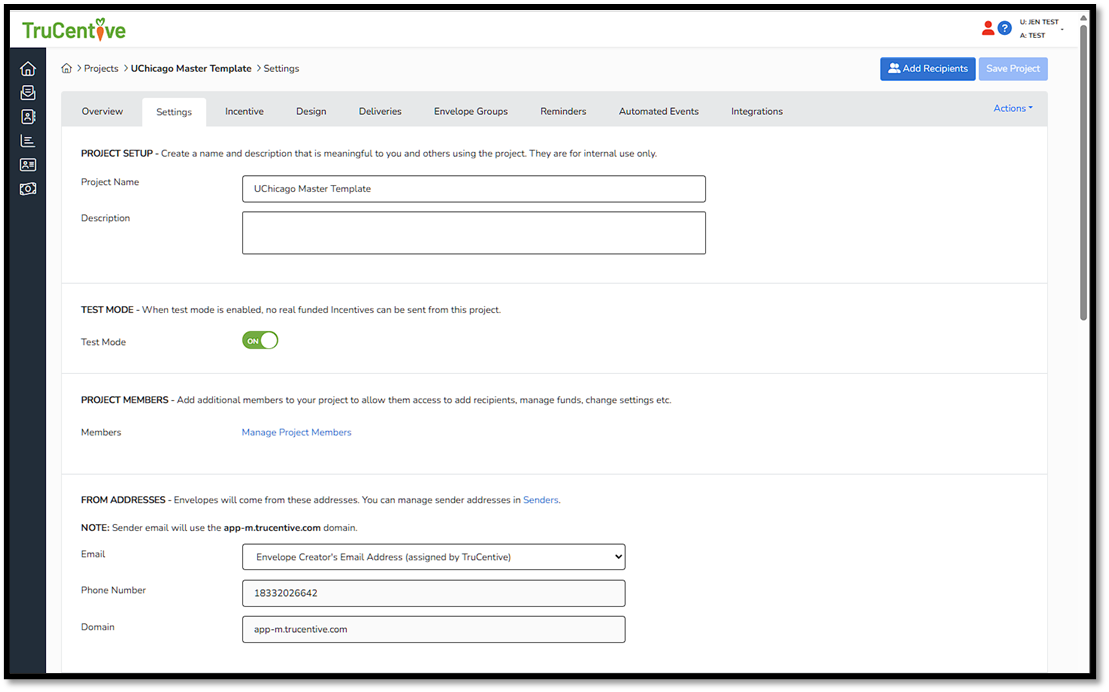
Task: Click into the Description text box
Action: [473, 233]
